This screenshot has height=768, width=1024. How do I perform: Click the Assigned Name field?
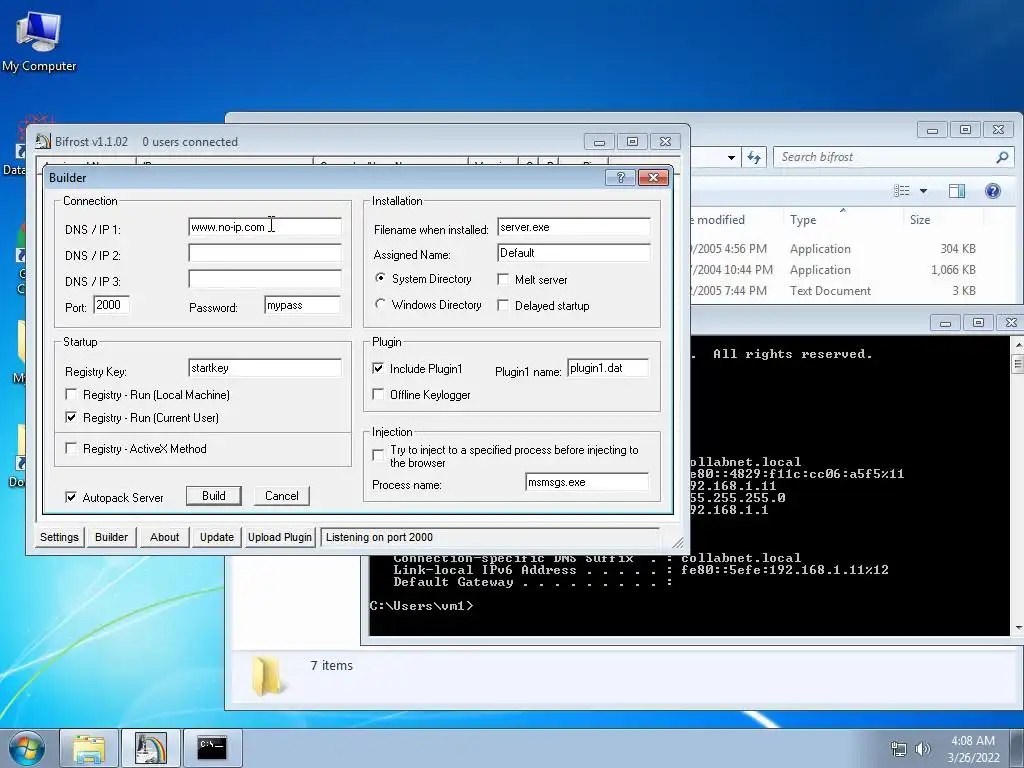pos(573,253)
